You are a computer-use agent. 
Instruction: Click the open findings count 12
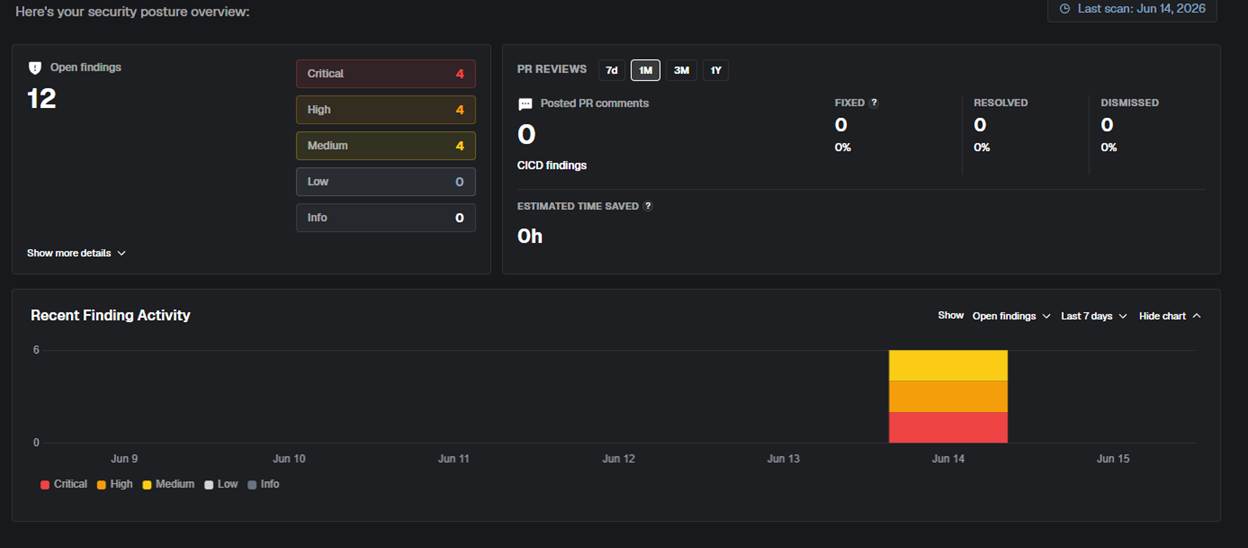coord(41,98)
